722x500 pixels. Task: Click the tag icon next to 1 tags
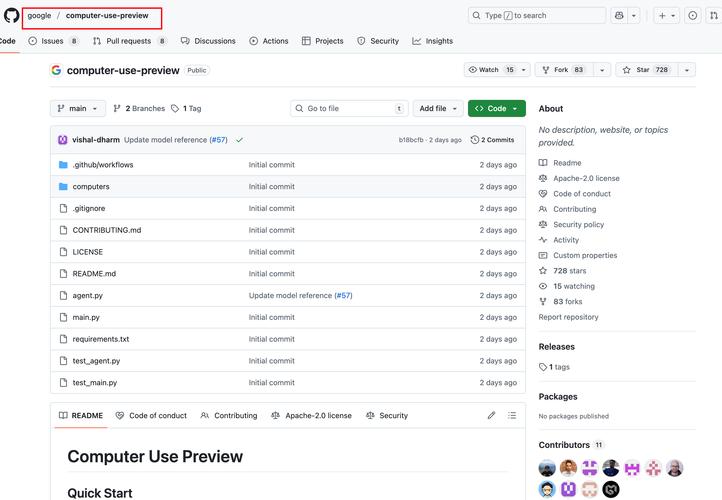543,367
